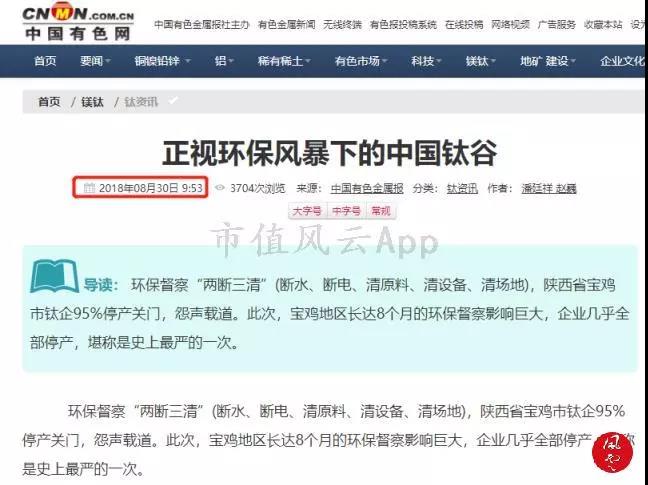Viewport: 648px width, 485px height.
Task: Select 常规 regular font size
Action: (381, 211)
